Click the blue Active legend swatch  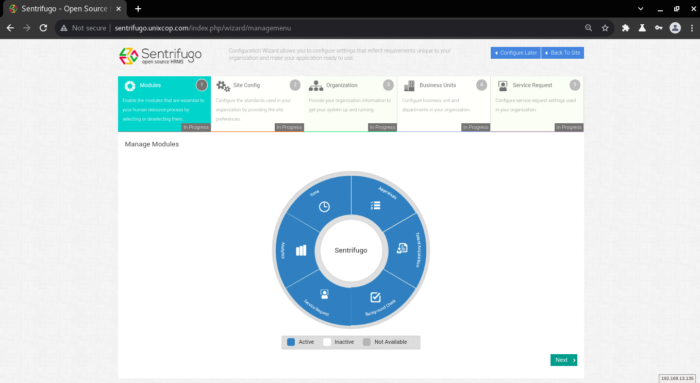pyautogui.click(x=291, y=342)
